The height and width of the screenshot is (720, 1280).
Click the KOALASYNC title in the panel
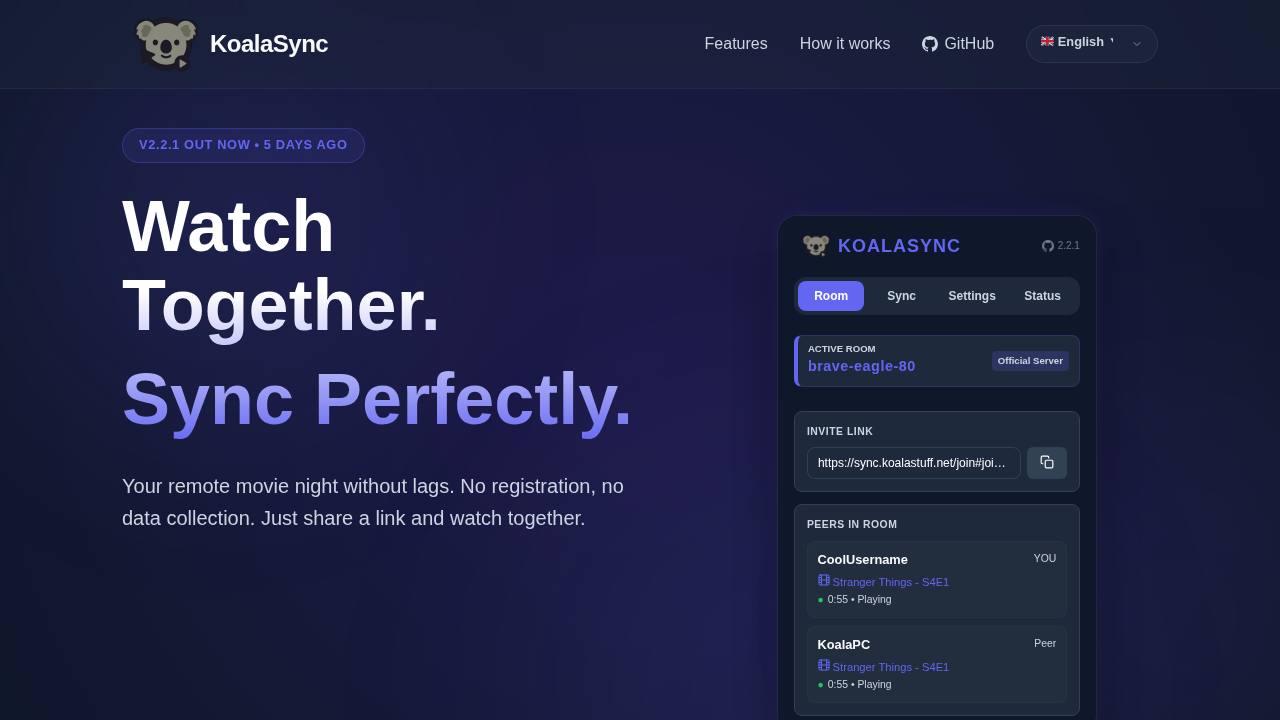pos(899,246)
